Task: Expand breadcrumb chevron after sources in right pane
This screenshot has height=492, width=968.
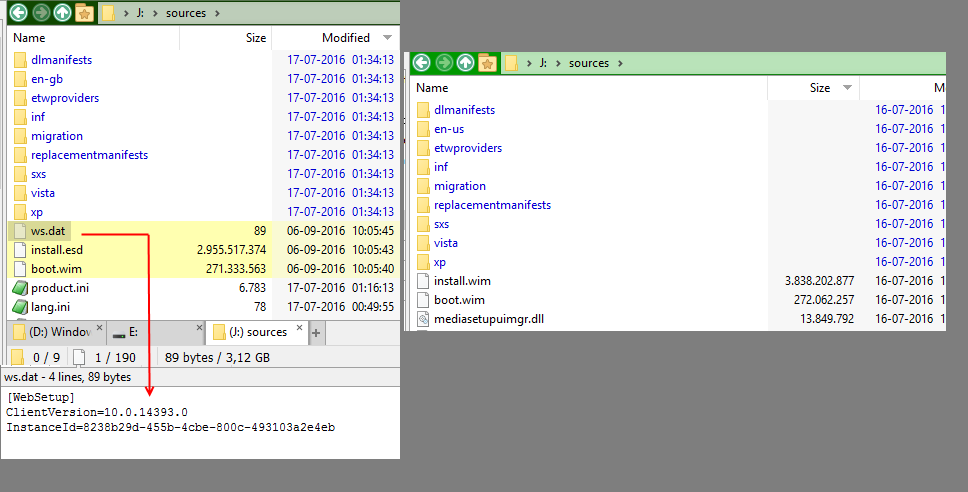Action: [x=620, y=63]
